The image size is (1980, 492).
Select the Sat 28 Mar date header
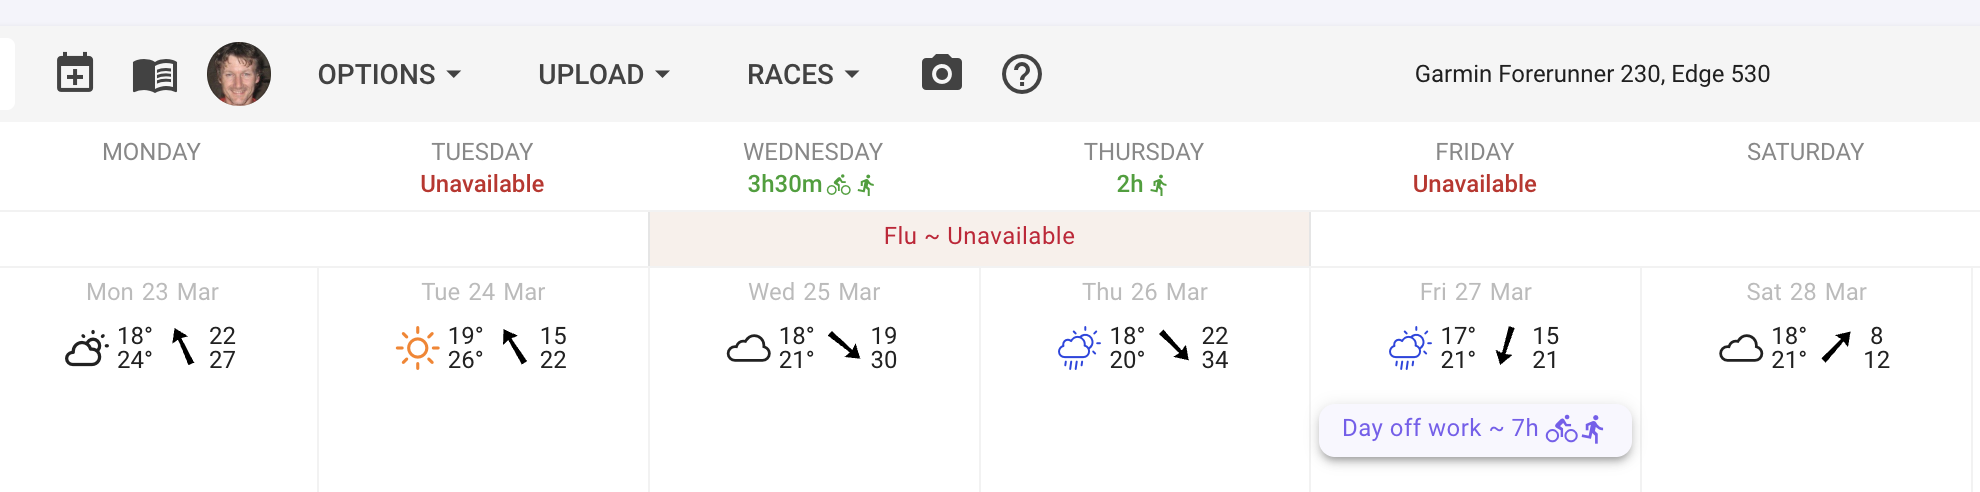tap(1806, 292)
